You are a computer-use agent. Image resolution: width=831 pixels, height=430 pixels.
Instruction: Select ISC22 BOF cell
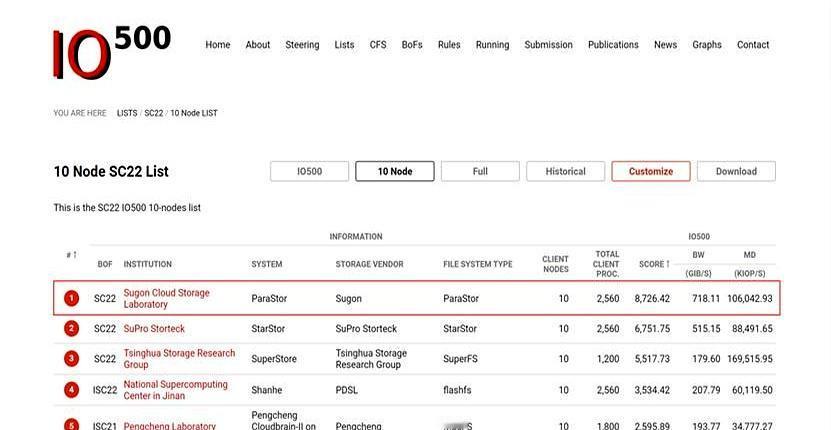click(105, 390)
